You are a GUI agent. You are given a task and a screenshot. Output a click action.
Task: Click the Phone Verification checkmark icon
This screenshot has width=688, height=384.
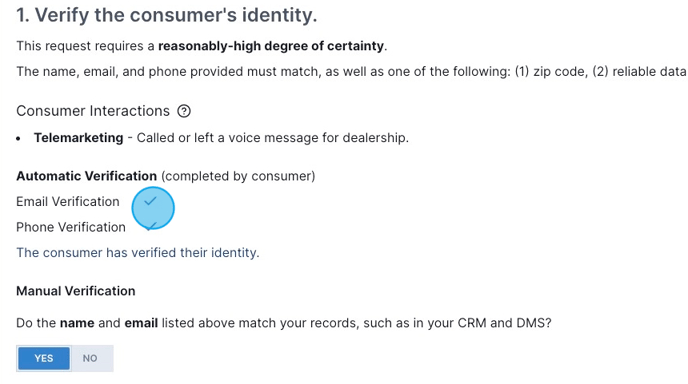pos(150,226)
